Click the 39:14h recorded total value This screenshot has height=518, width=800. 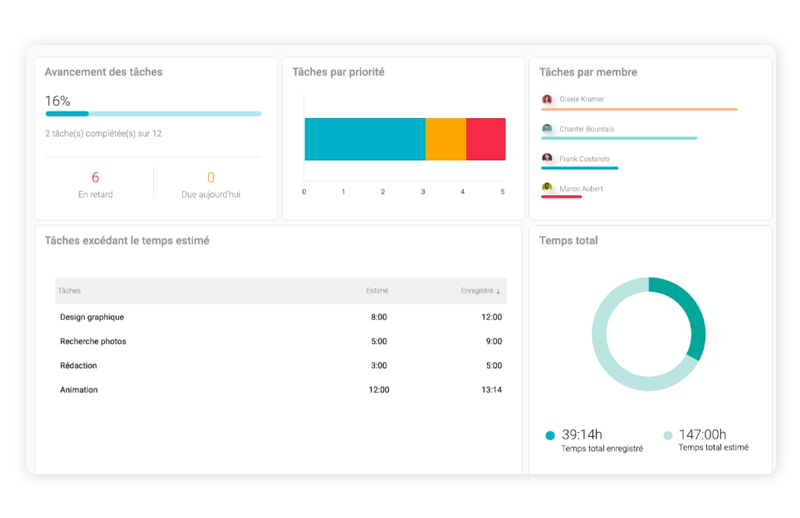582,434
